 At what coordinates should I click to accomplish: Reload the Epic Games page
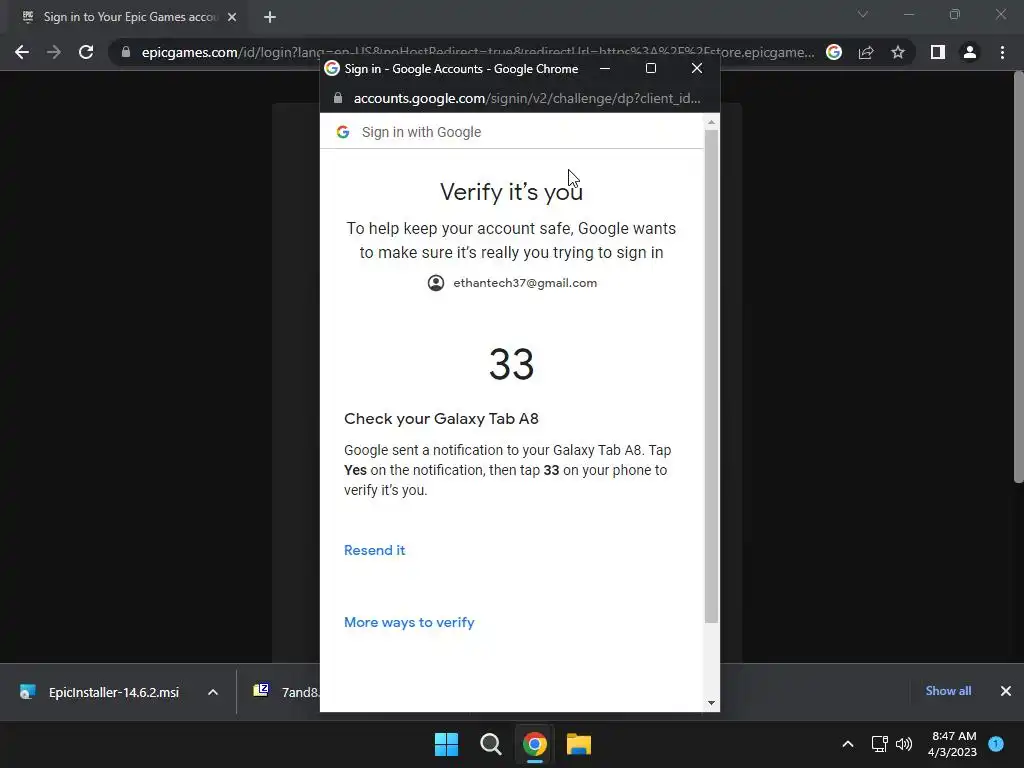pyautogui.click(x=86, y=52)
